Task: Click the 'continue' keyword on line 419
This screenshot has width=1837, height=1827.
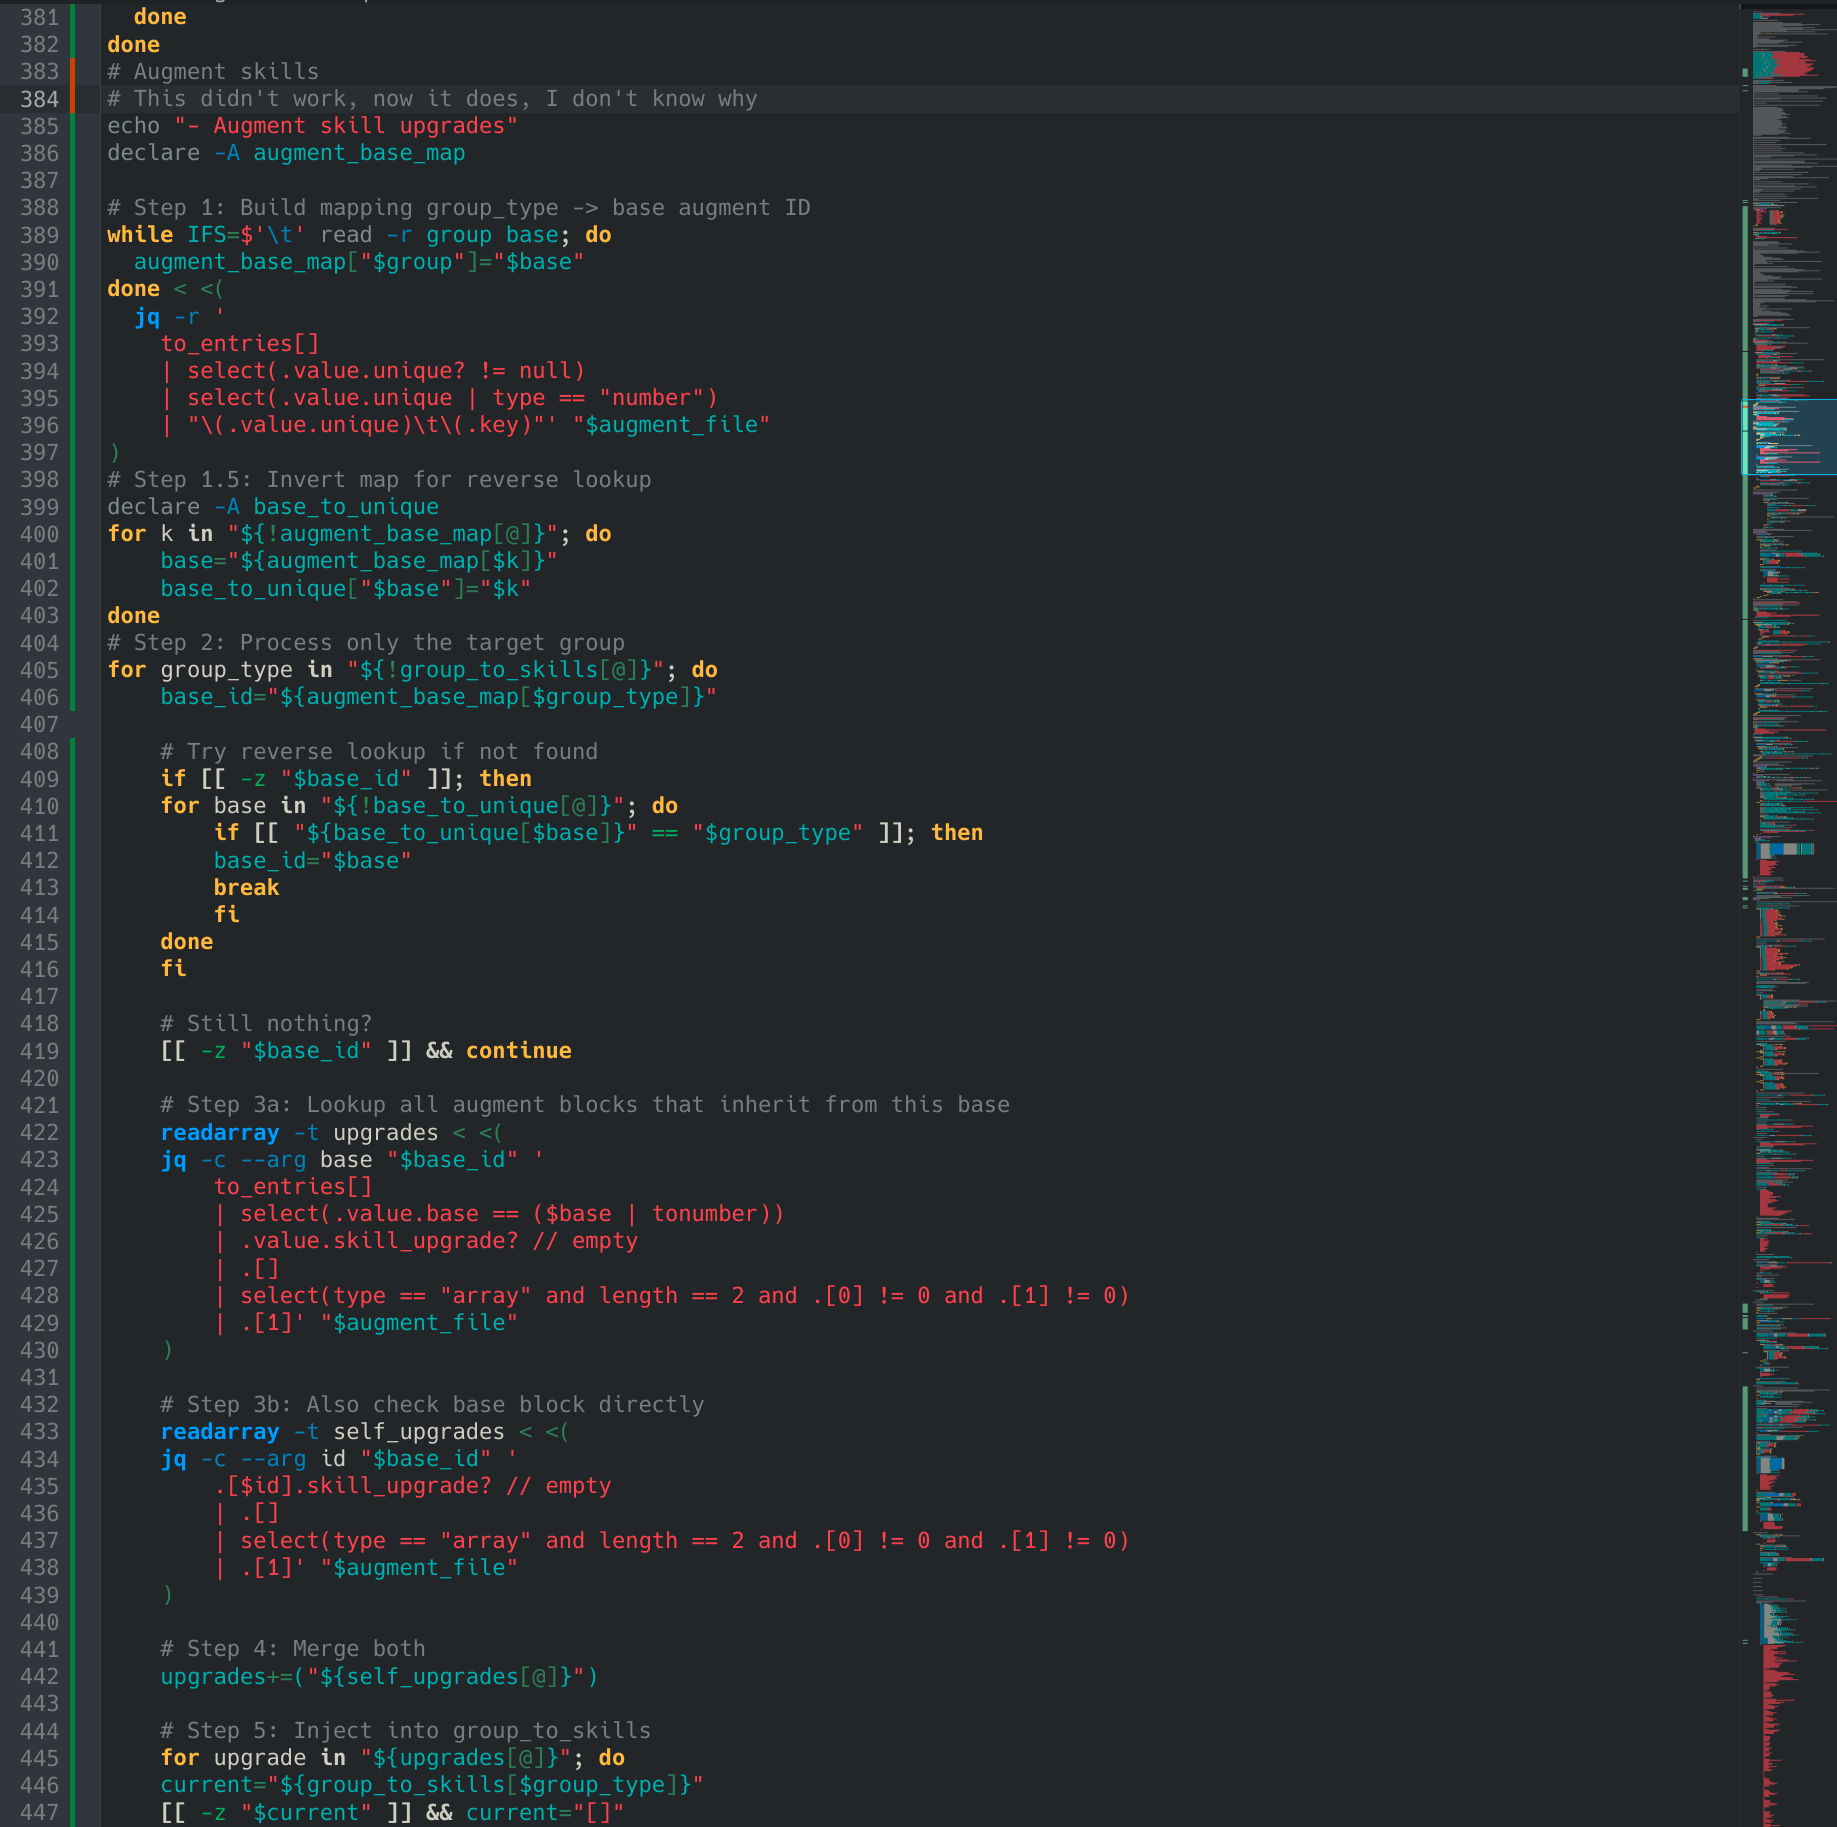Action: 518,1051
